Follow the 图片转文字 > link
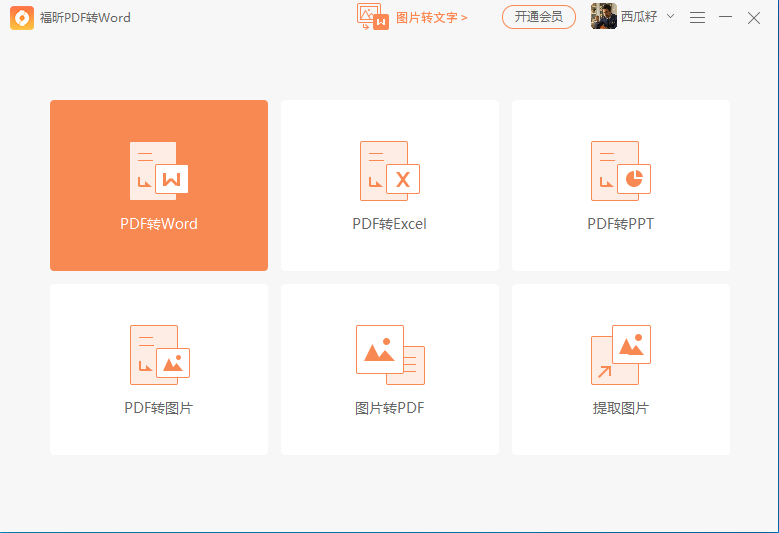Viewport: 779px width, 533px height. [x=432, y=17]
